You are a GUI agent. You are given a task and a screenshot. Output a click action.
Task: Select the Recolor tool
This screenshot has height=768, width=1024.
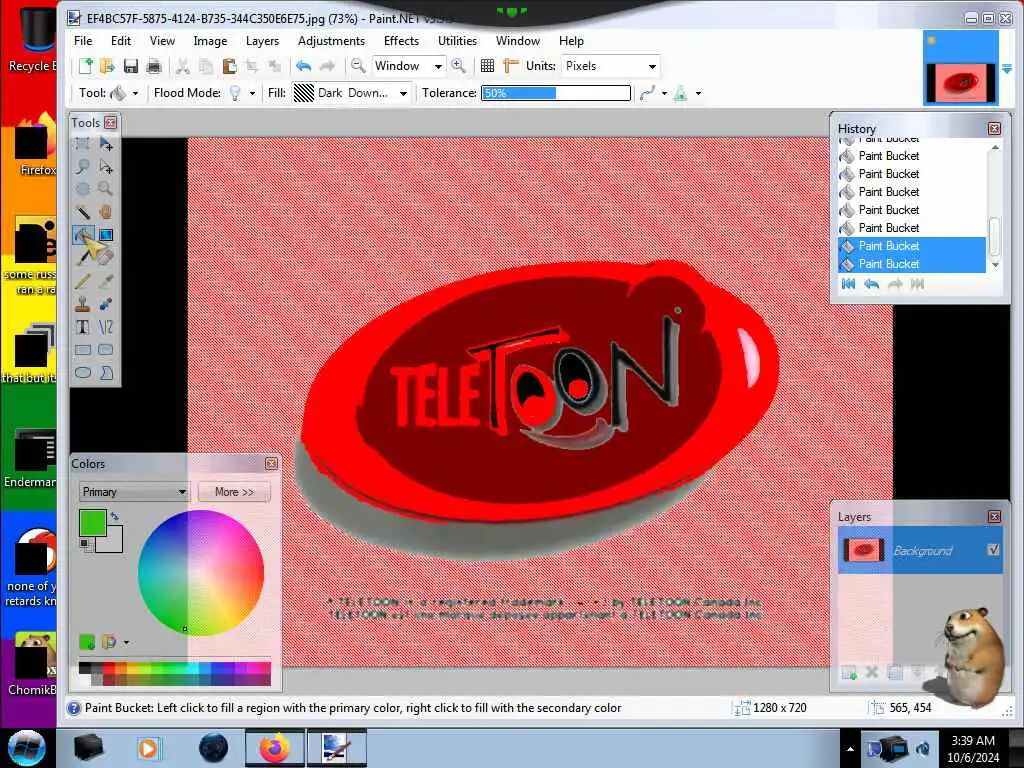click(x=106, y=304)
